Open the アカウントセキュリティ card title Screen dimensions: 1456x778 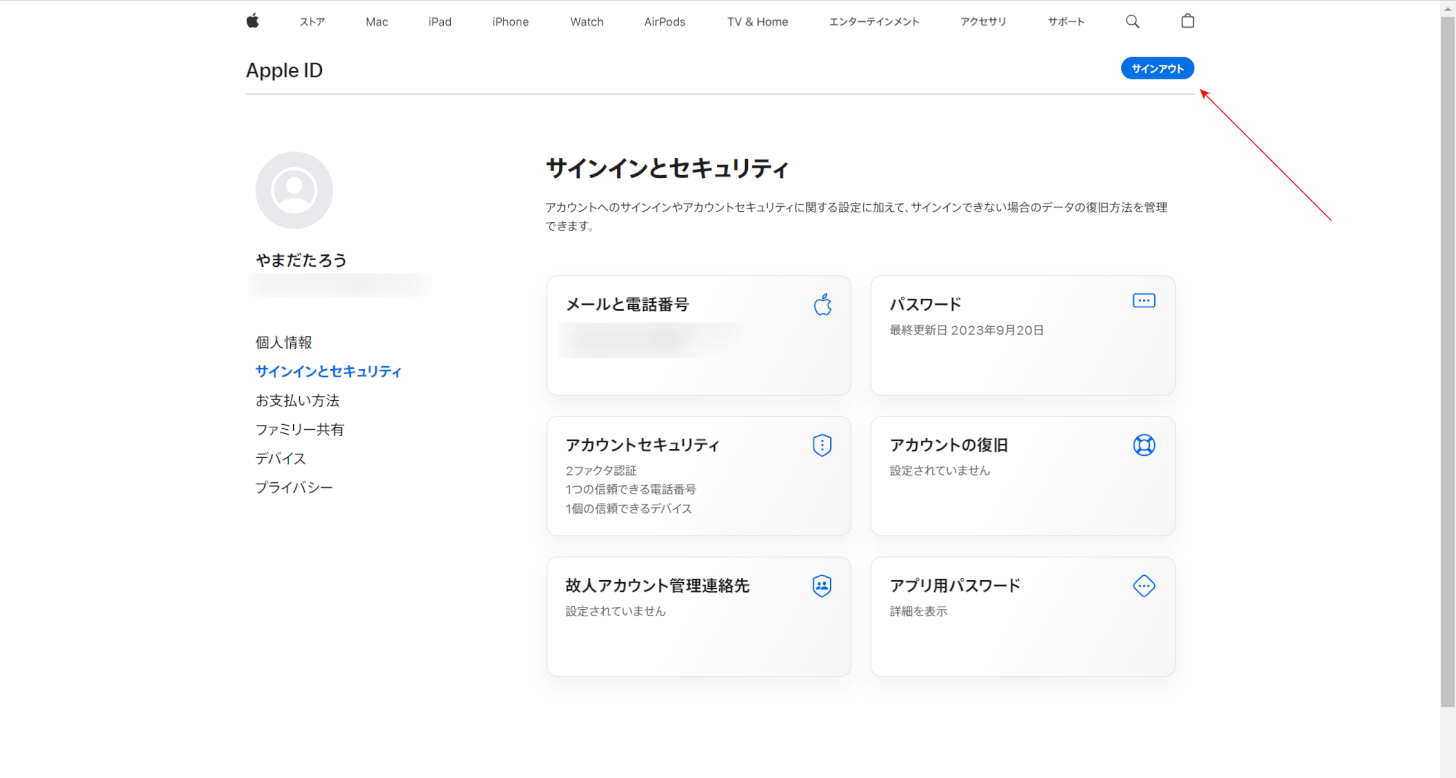643,445
